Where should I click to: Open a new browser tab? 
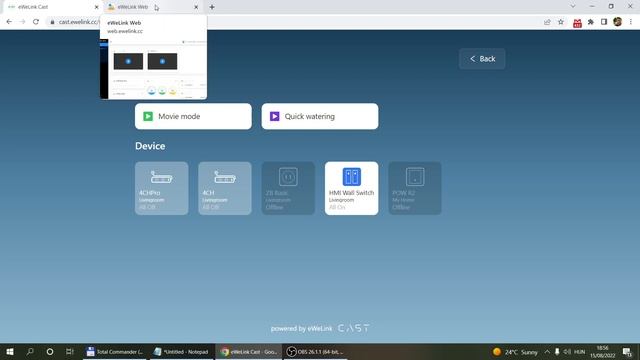[x=212, y=7]
